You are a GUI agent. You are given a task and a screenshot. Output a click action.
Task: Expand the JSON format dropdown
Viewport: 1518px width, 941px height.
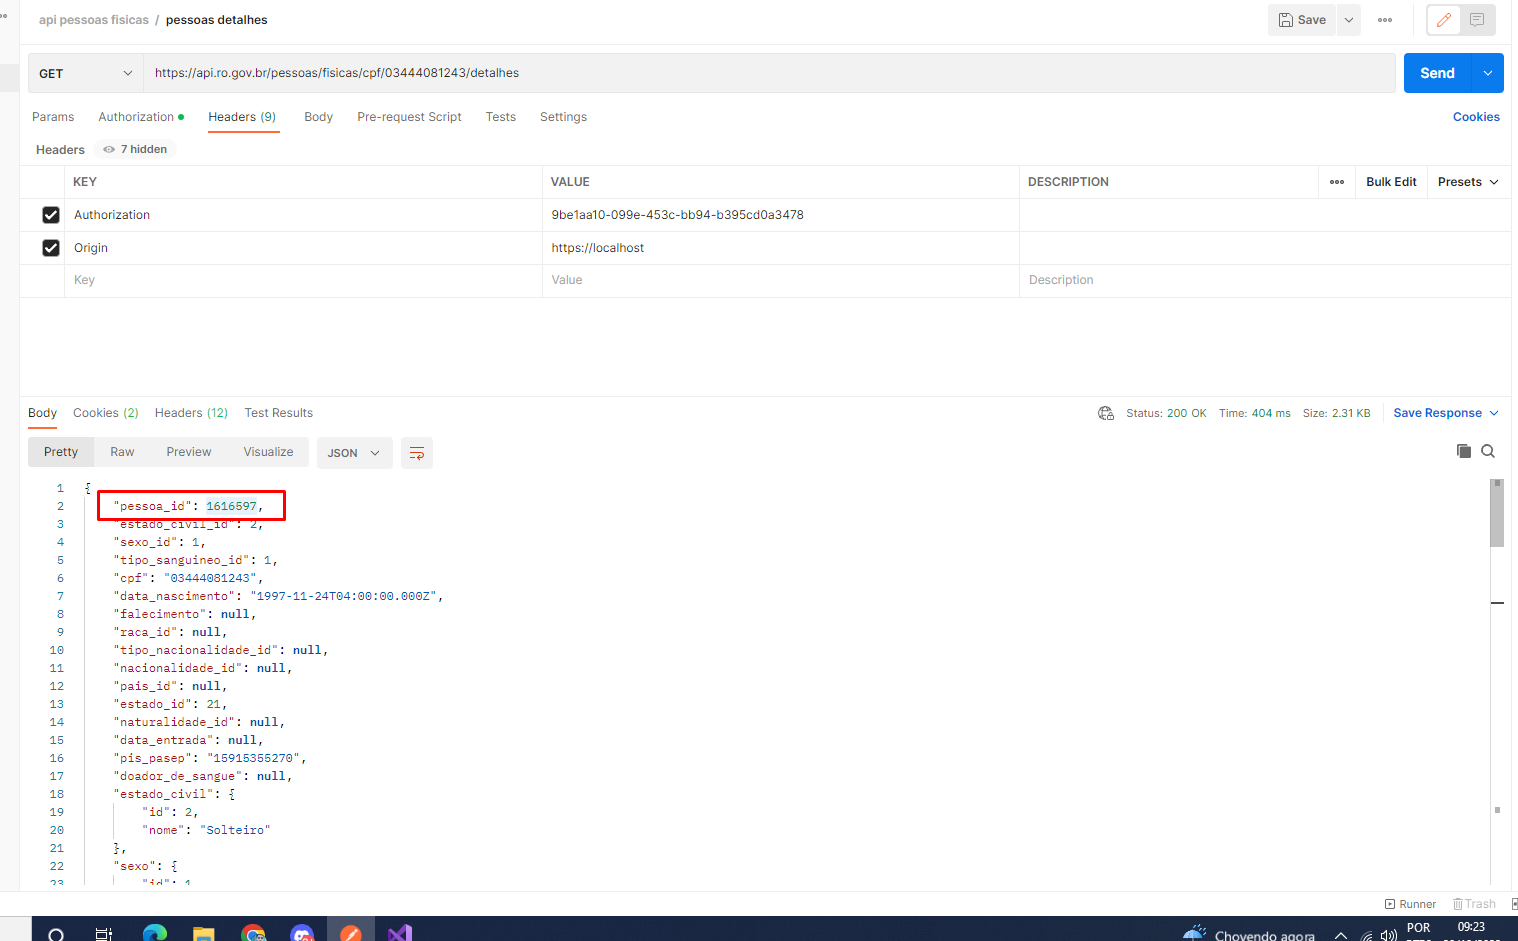point(354,453)
